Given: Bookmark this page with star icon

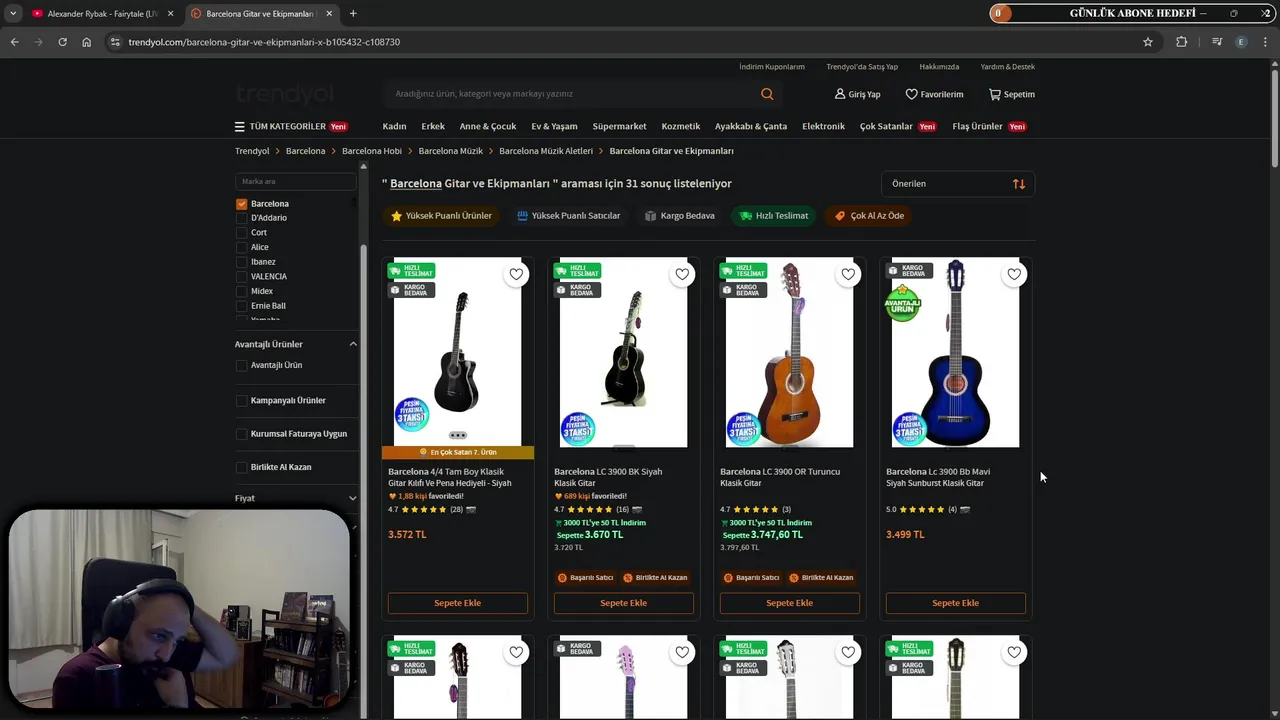Looking at the screenshot, I should (x=1148, y=42).
